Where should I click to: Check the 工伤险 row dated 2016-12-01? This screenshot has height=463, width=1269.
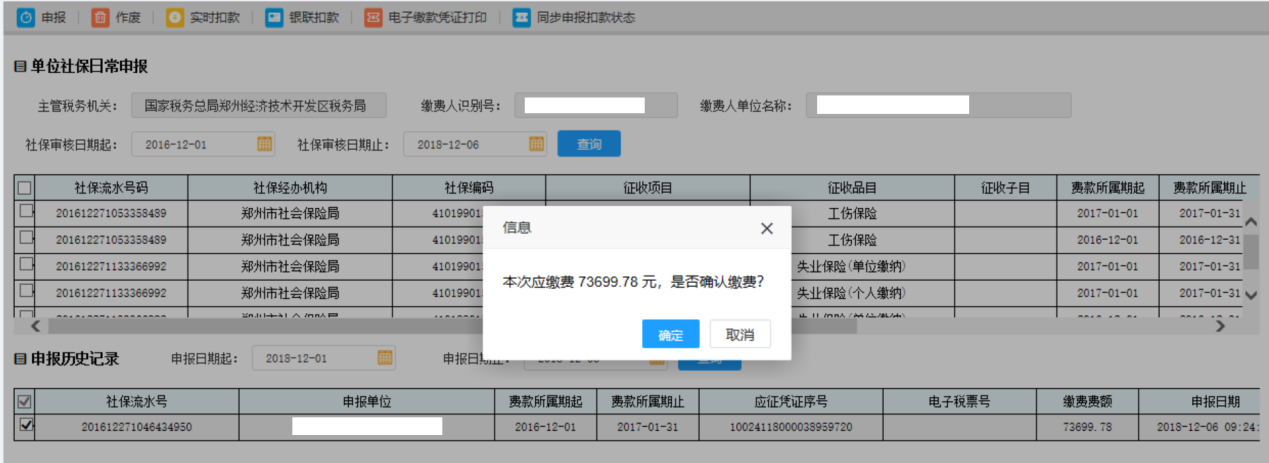pos(26,237)
